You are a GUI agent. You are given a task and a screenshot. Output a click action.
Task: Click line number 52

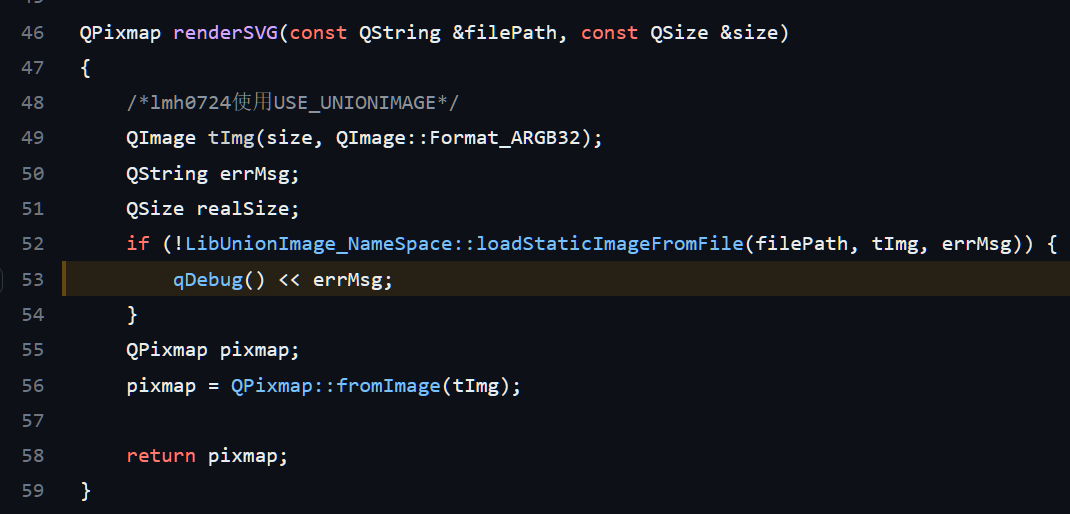pyautogui.click(x=32, y=243)
